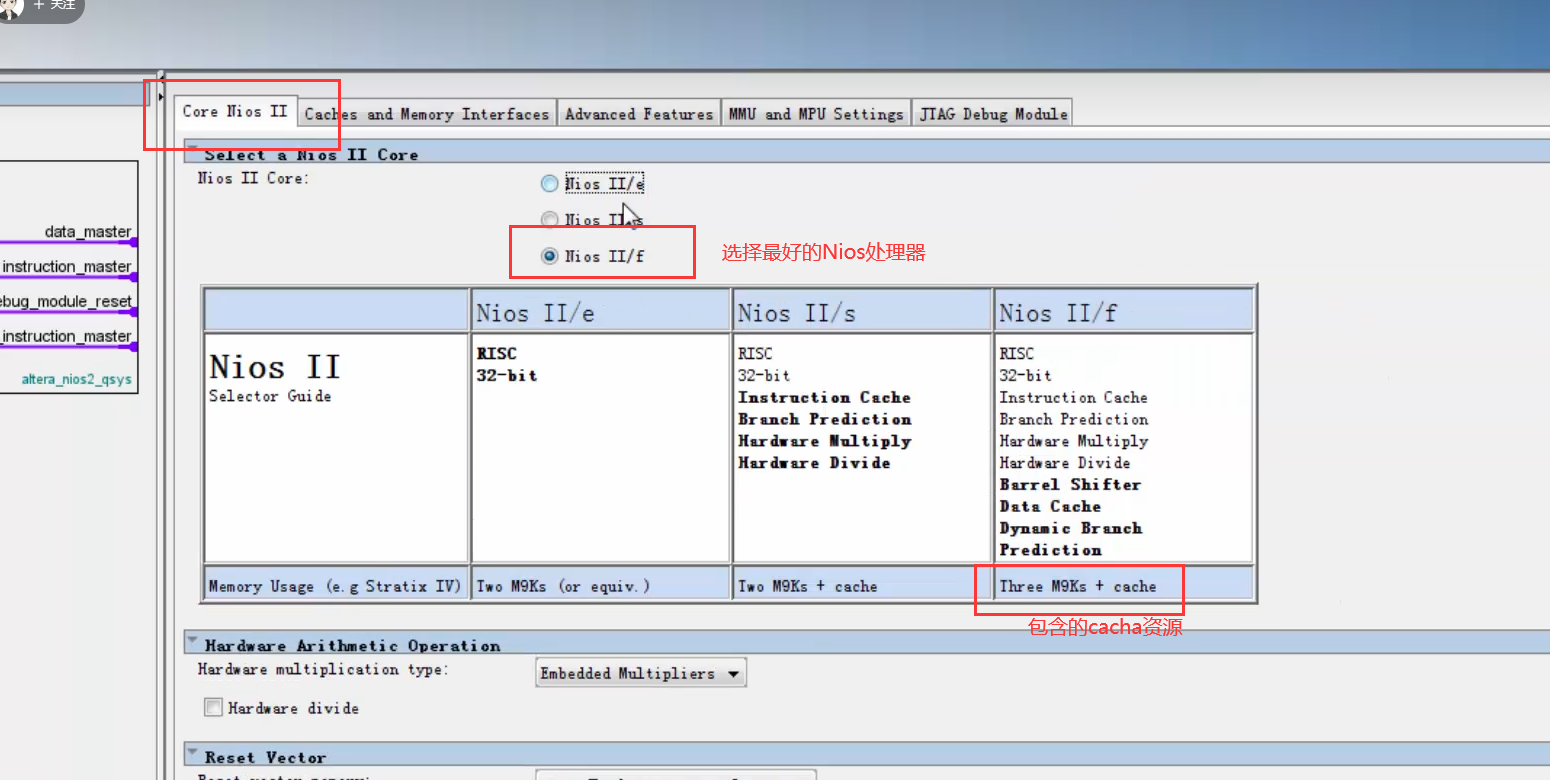Click the Reset vector memory dropdown

tap(676, 775)
